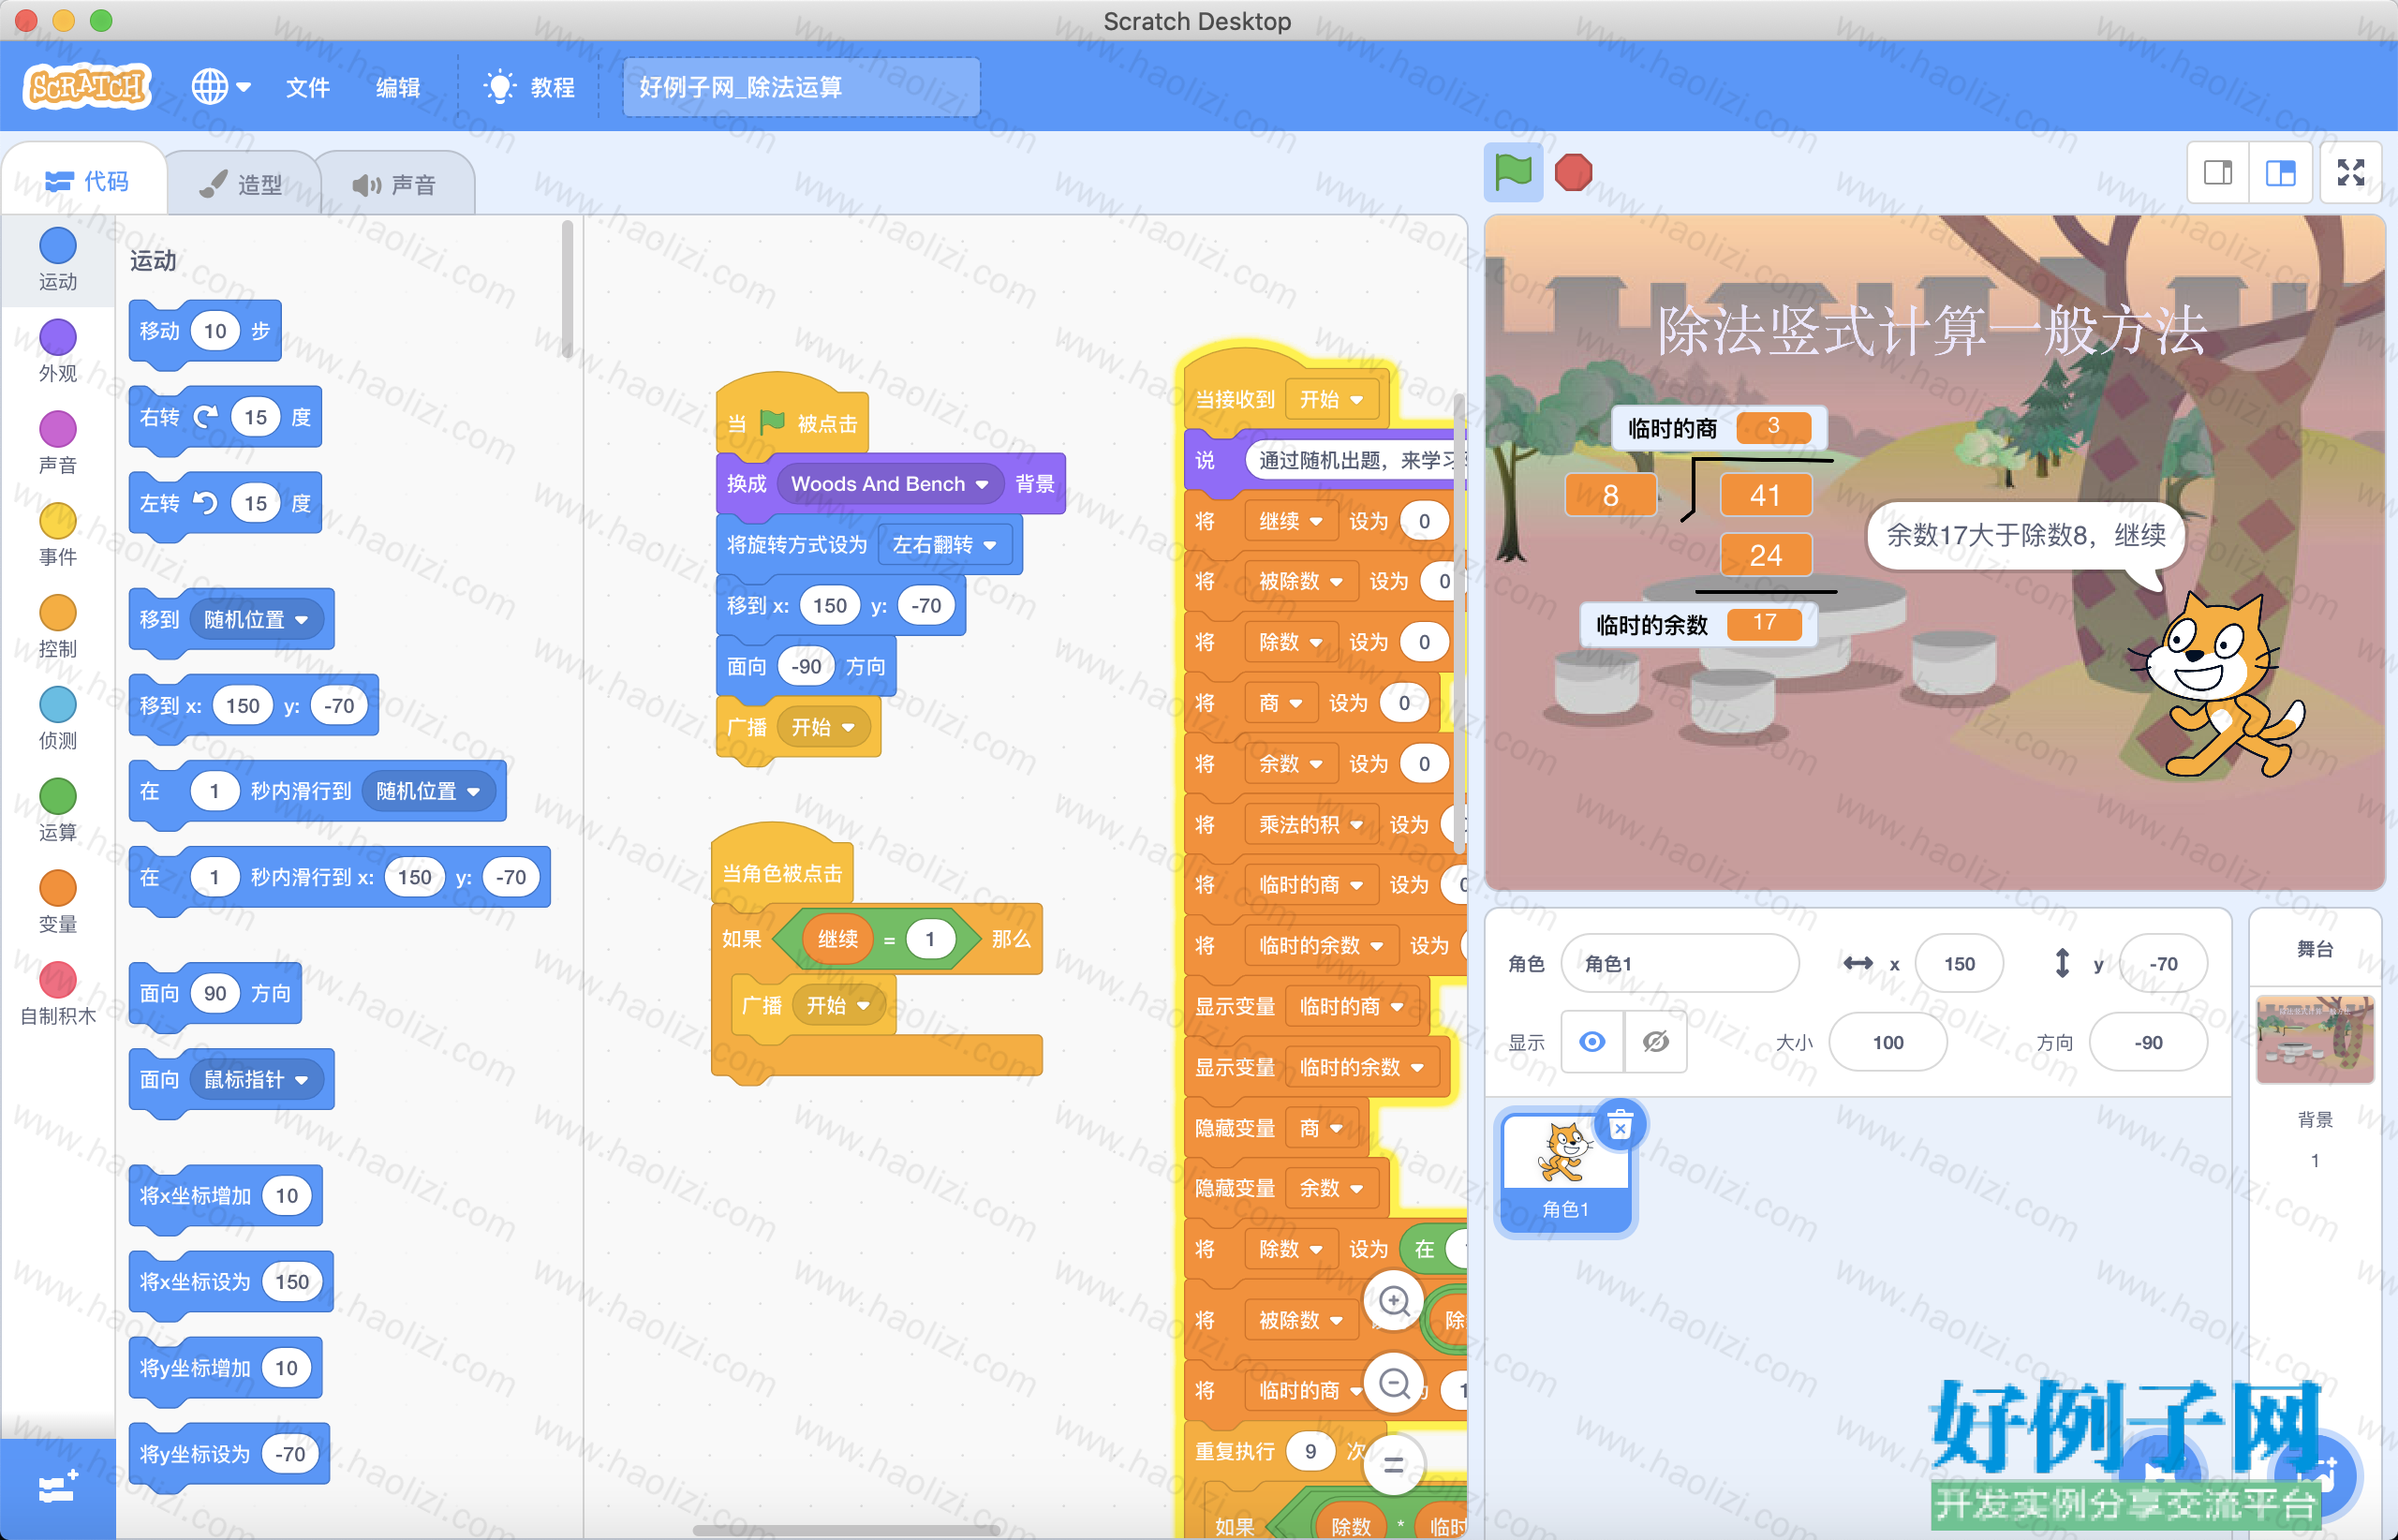Click the 大小 size field
This screenshot has height=1540, width=2398.
[x=1887, y=1042]
